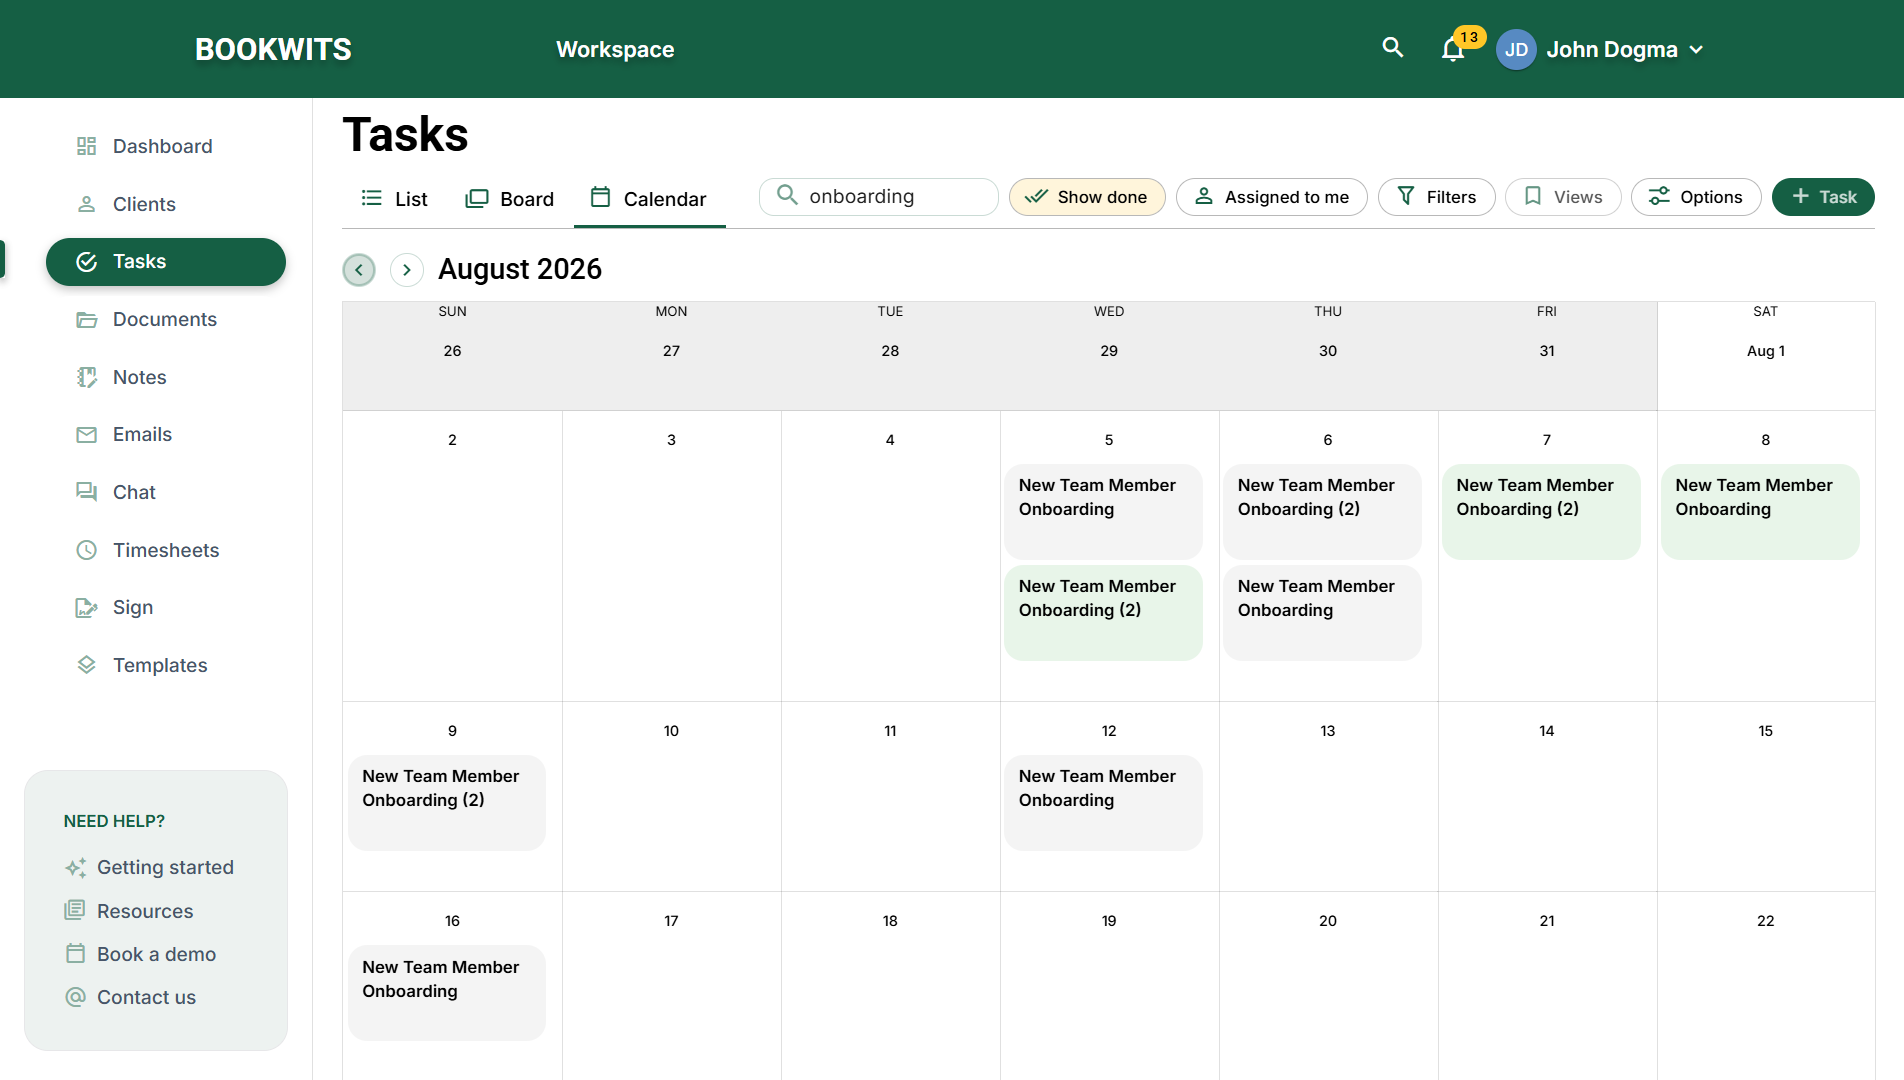
Task: Switch to the Board view tab
Action: tap(510, 199)
